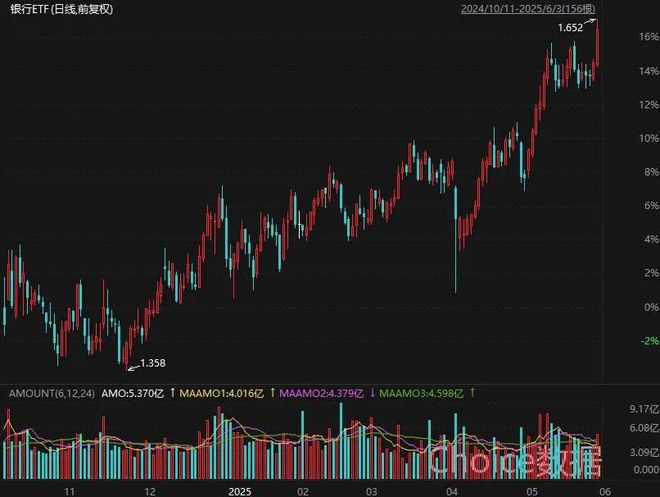660x497 pixels.
Task: Click the 1.652 high price label
Action: point(570,28)
